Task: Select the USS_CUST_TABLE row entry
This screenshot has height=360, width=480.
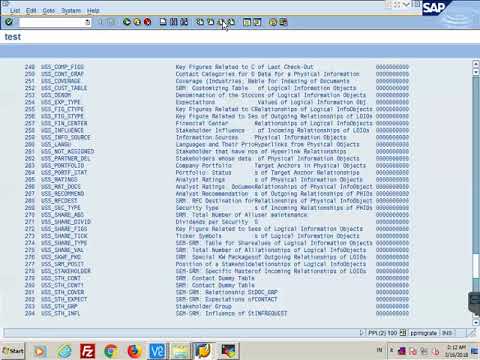Action: pyautogui.click(x=64, y=88)
